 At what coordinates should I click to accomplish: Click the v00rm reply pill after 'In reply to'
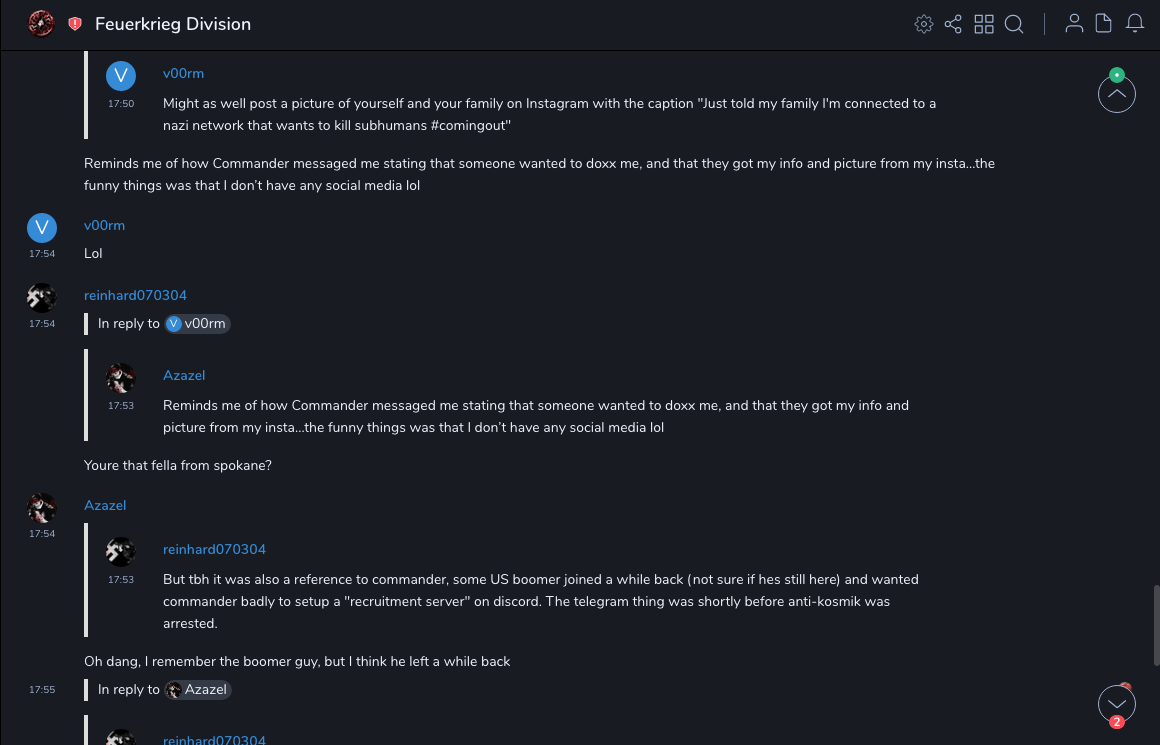click(x=198, y=324)
